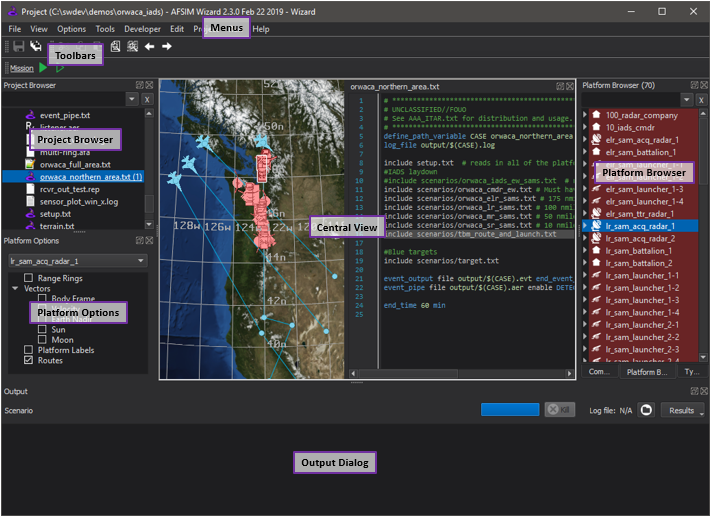Screen dimensions: 710x516
Task: Clear the Project Browser filter with X
Action: pos(147,99)
